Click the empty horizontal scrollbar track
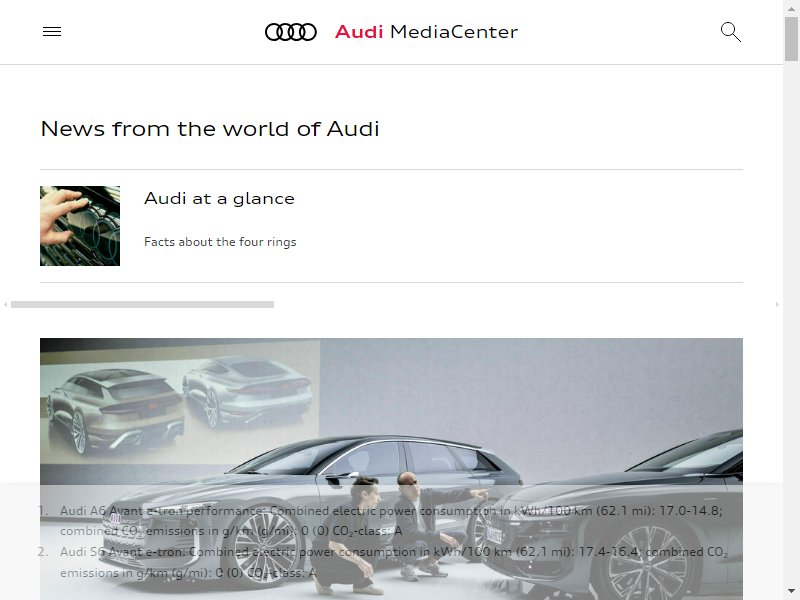 523,305
